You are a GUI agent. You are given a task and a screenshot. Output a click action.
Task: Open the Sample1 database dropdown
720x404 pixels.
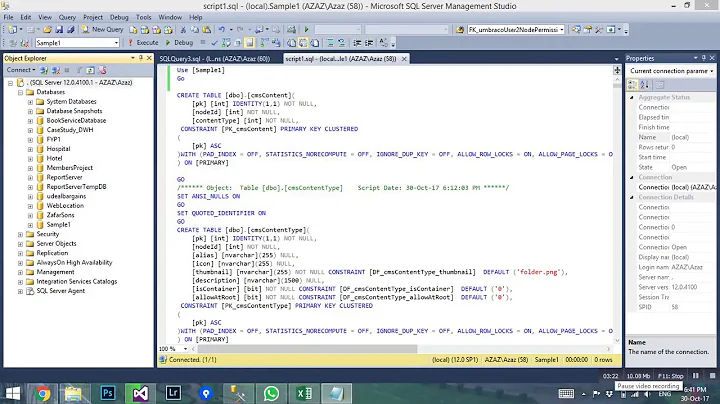[x=116, y=43]
